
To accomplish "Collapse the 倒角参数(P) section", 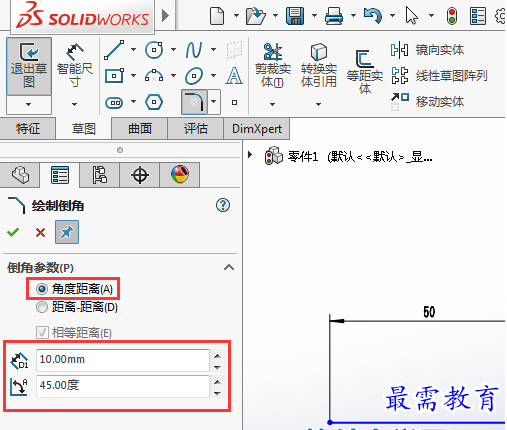I will coord(229,267).
